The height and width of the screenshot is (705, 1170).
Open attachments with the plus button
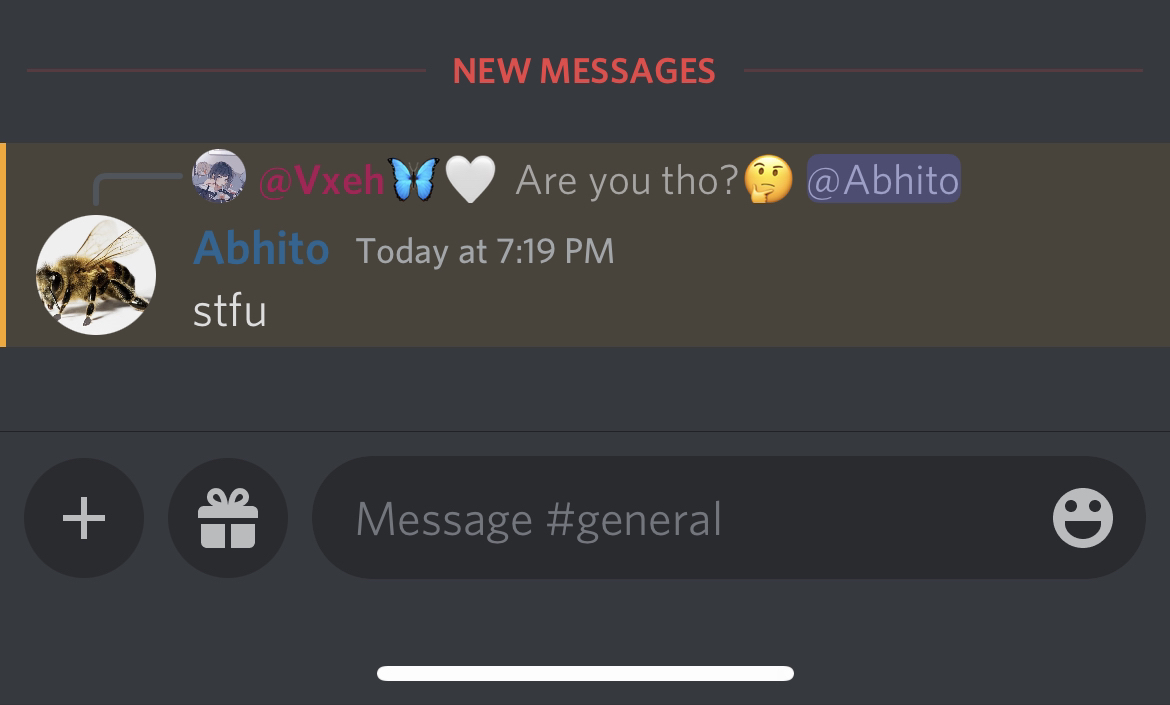(x=84, y=518)
